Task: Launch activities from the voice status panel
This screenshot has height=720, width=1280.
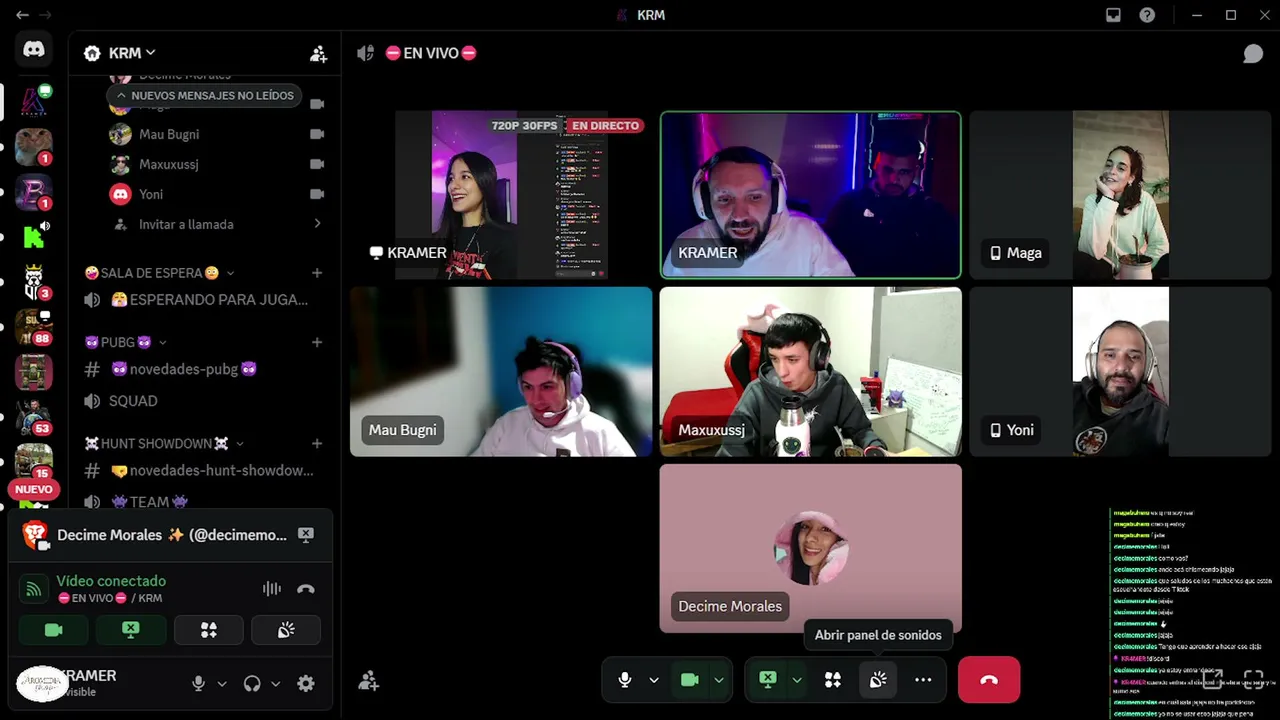Action: click(208, 630)
